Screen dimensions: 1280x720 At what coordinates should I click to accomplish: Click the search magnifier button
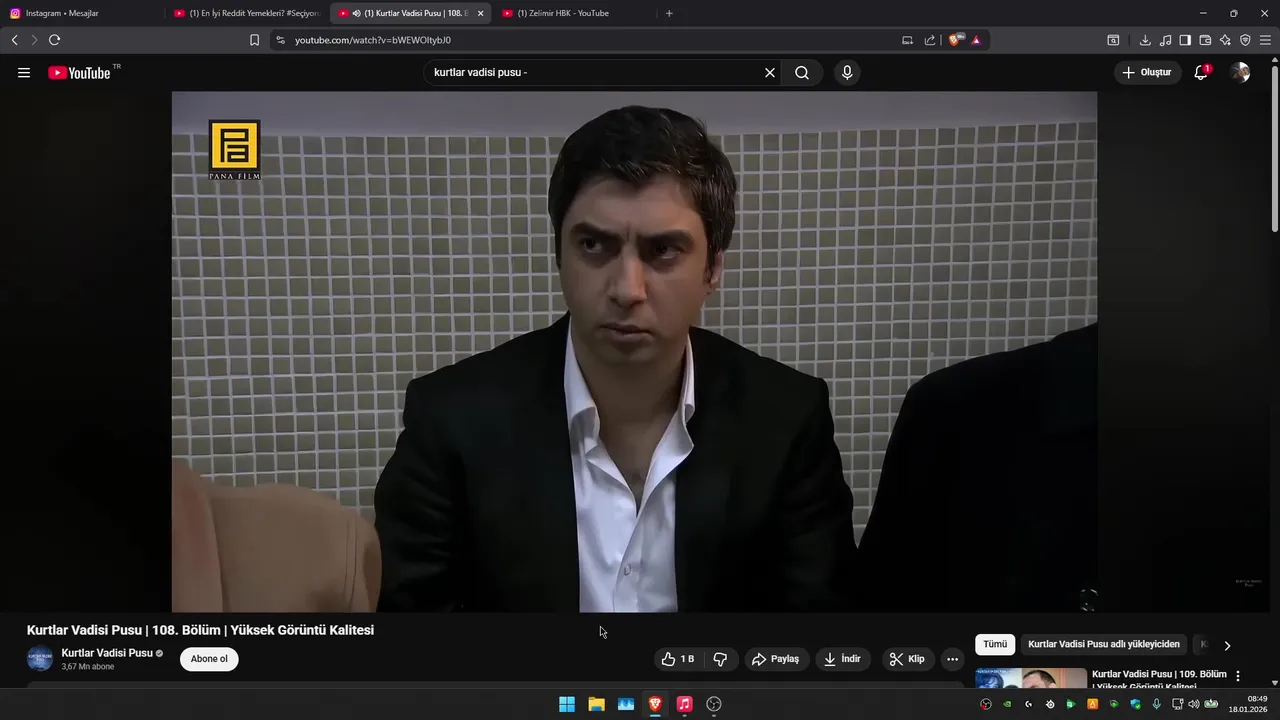(802, 73)
